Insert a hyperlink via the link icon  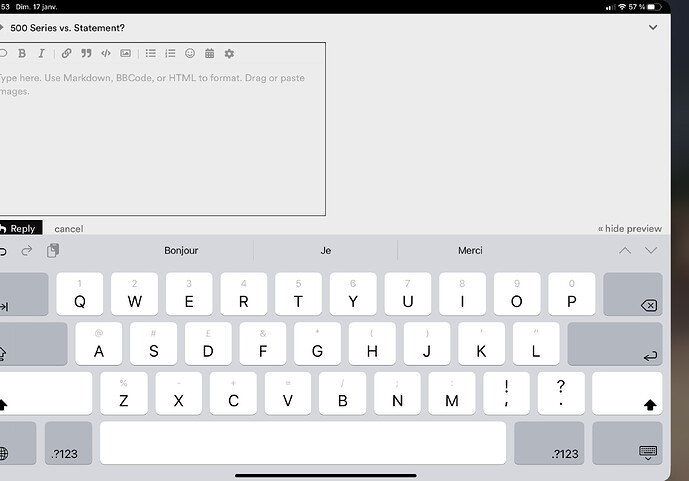tap(67, 53)
